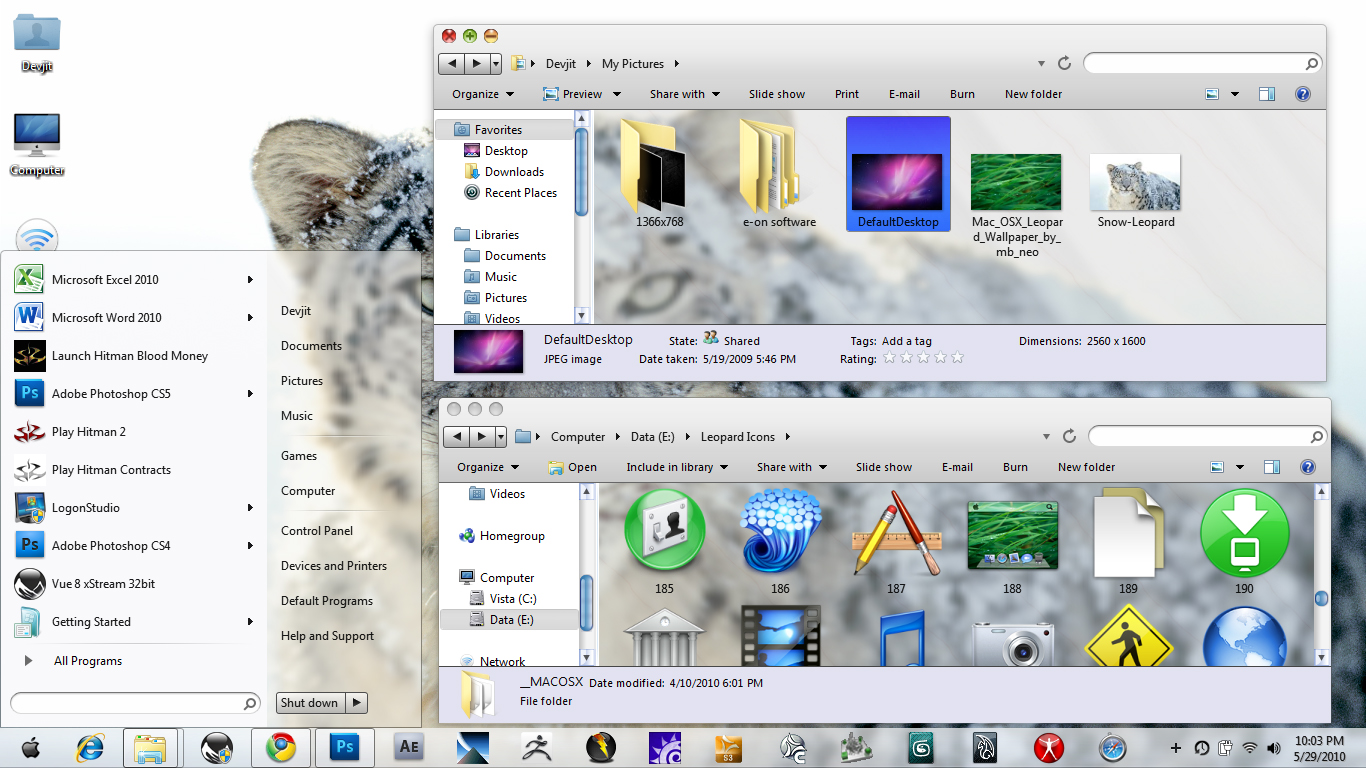This screenshot has width=1366, height=768.
Task: Click the After Effects taskbar icon
Action: click(409, 747)
